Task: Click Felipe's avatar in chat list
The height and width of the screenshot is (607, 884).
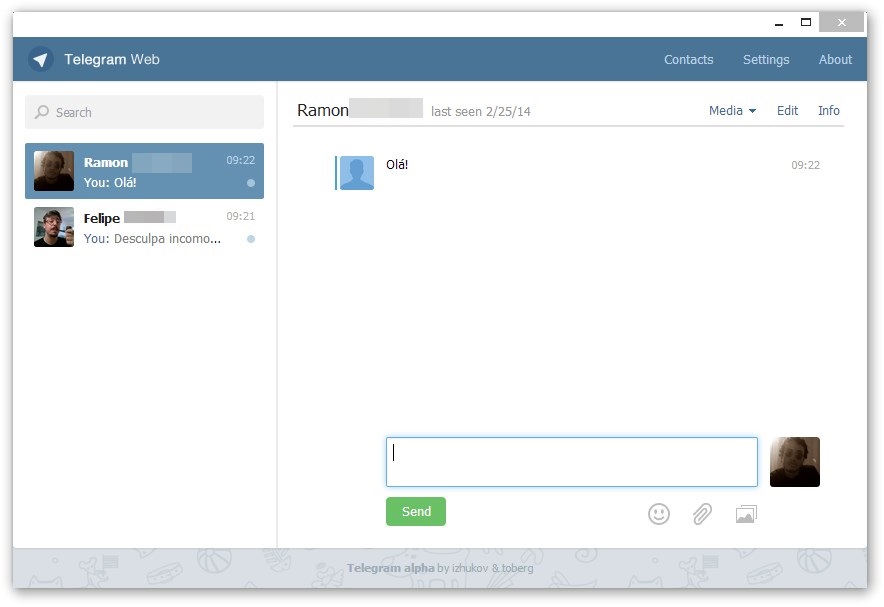Action: 54,227
